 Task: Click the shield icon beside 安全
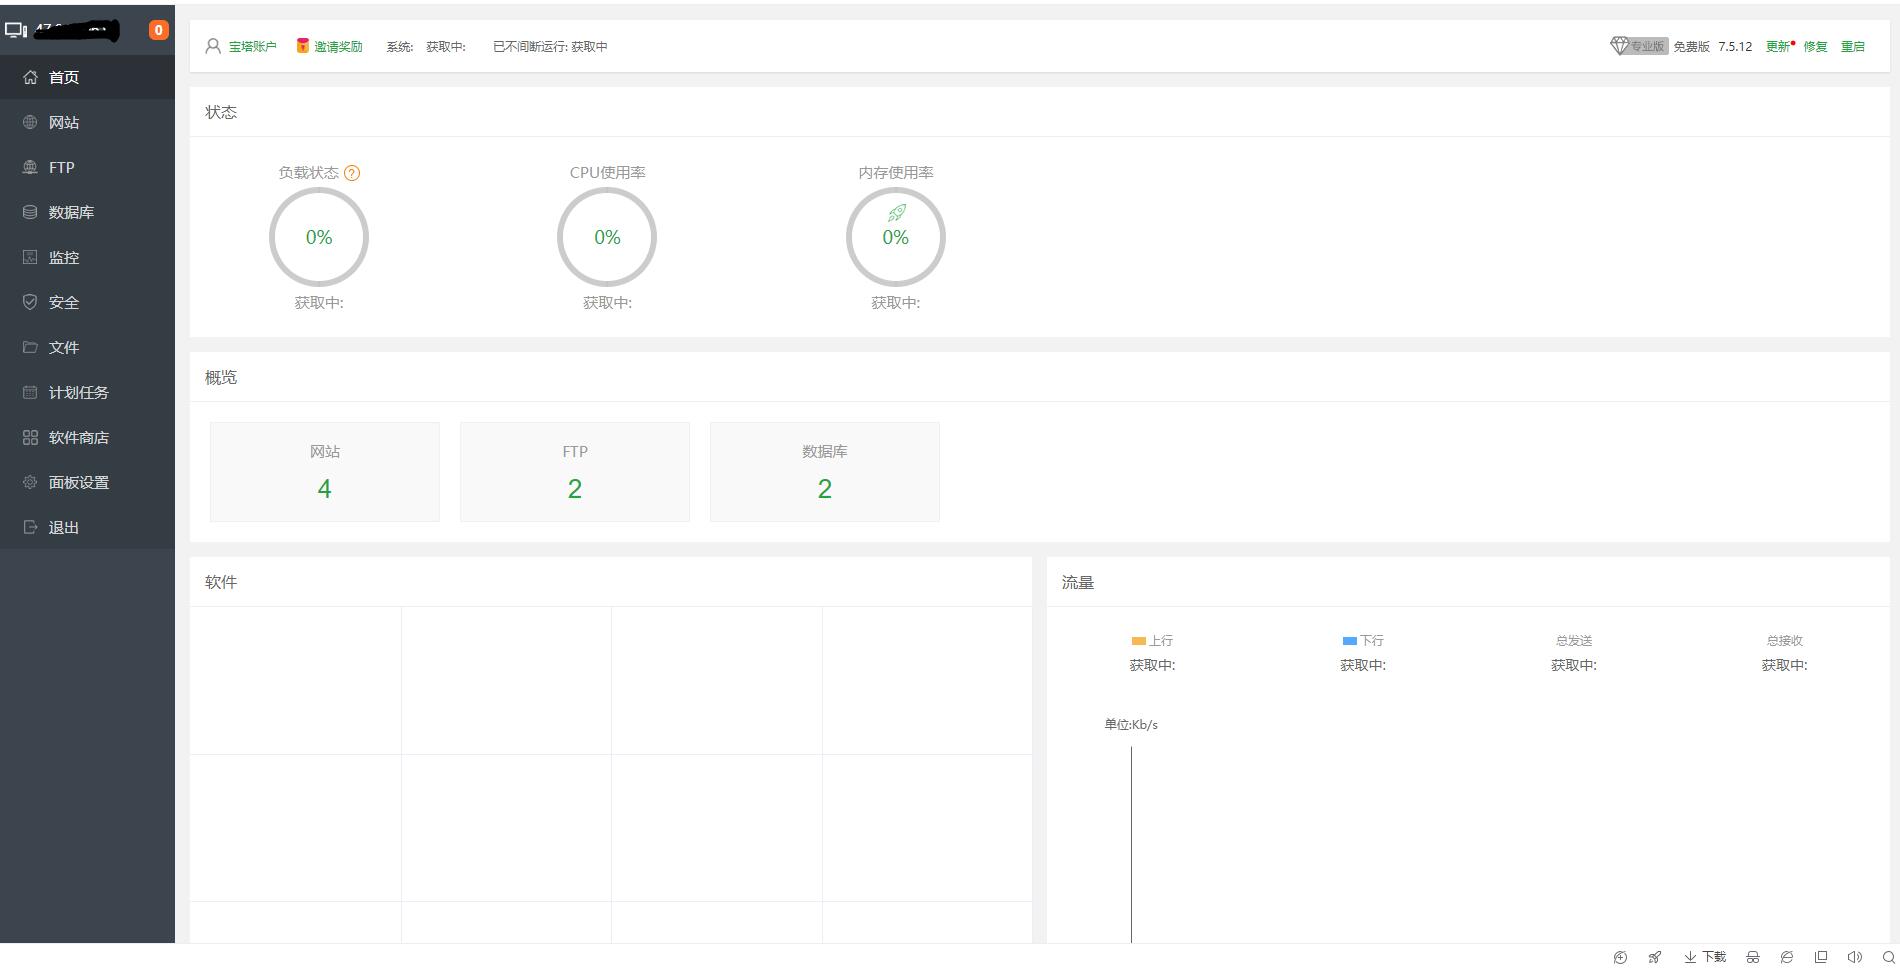click(30, 302)
